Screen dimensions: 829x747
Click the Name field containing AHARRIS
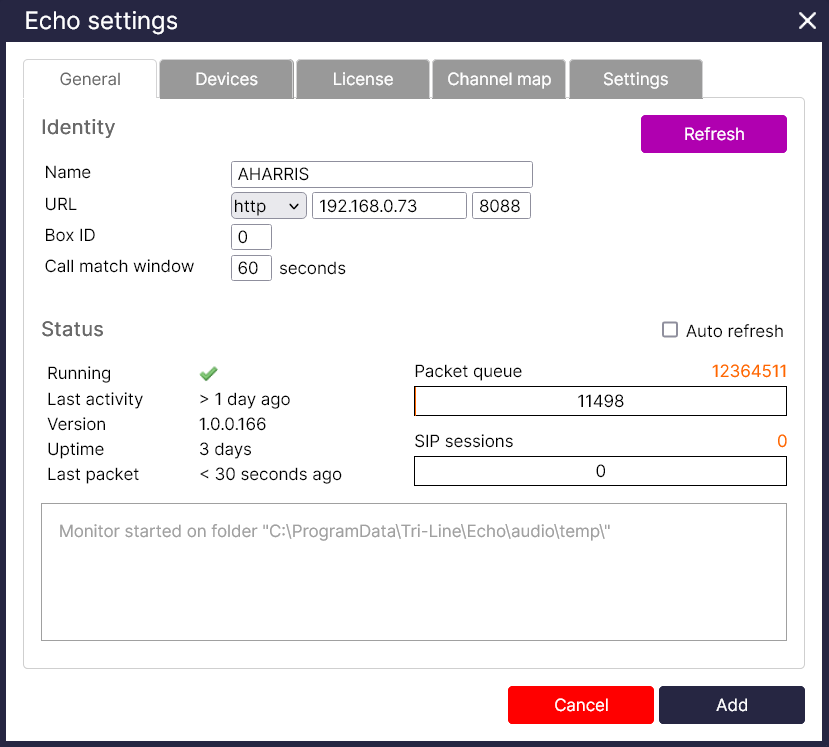[381, 174]
